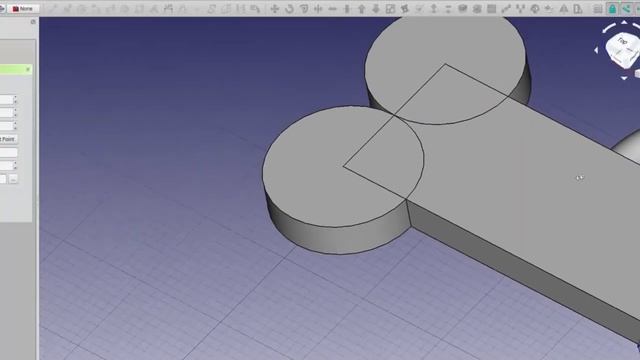Select the Split tool icon

click(x=347, y=9)
